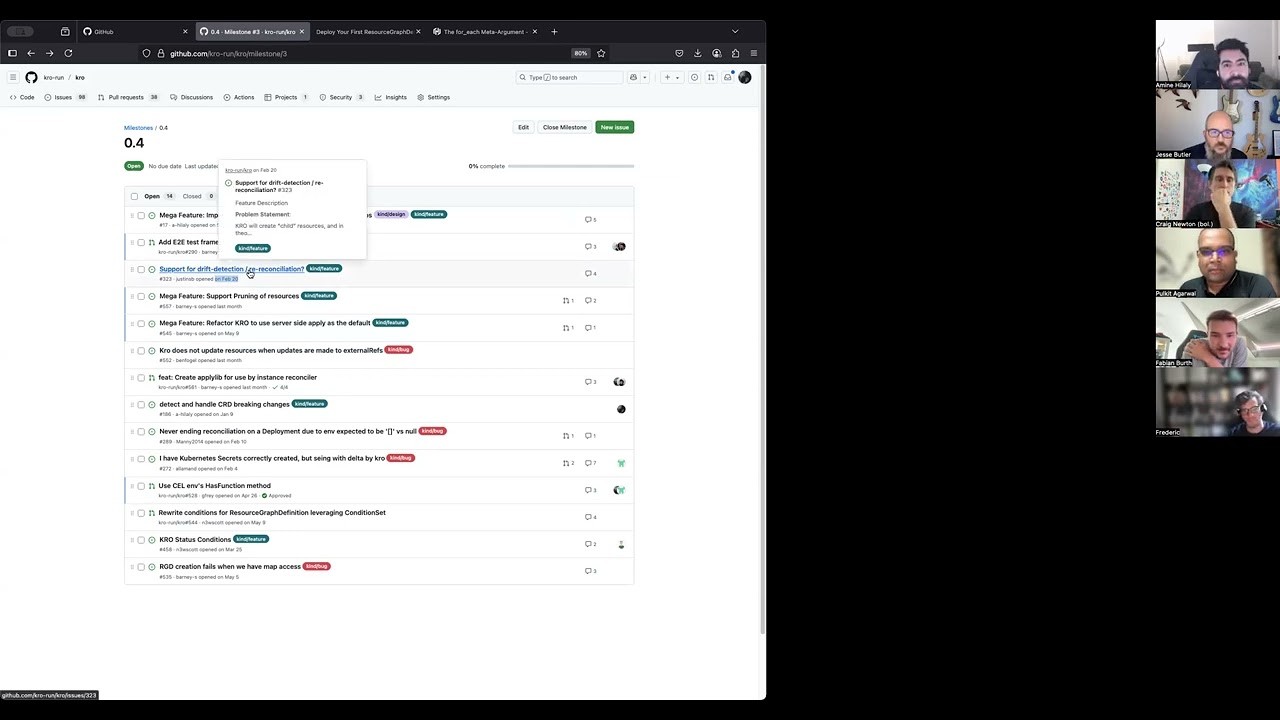1280x720 pixels.
Task: Click the Milestones breadcrumb link
Action: (x=138, y=128)
